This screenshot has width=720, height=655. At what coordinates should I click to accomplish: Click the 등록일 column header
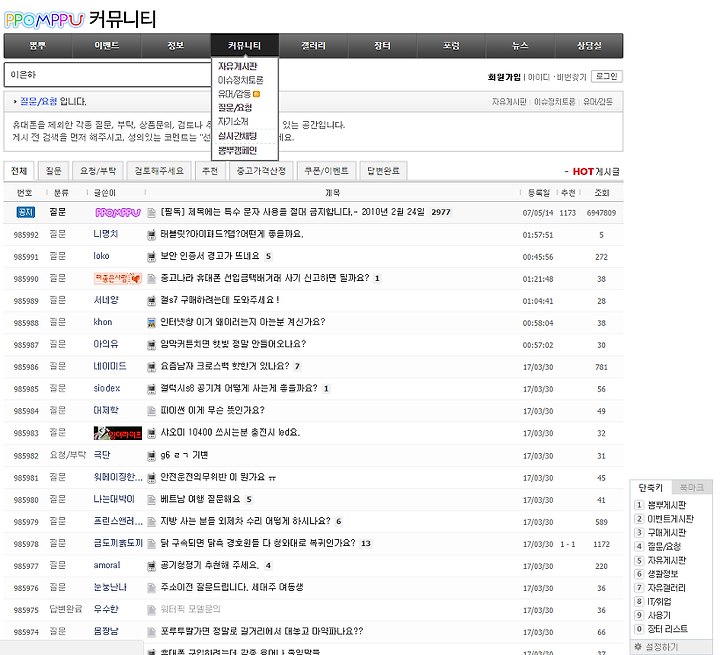click(539, 193)
